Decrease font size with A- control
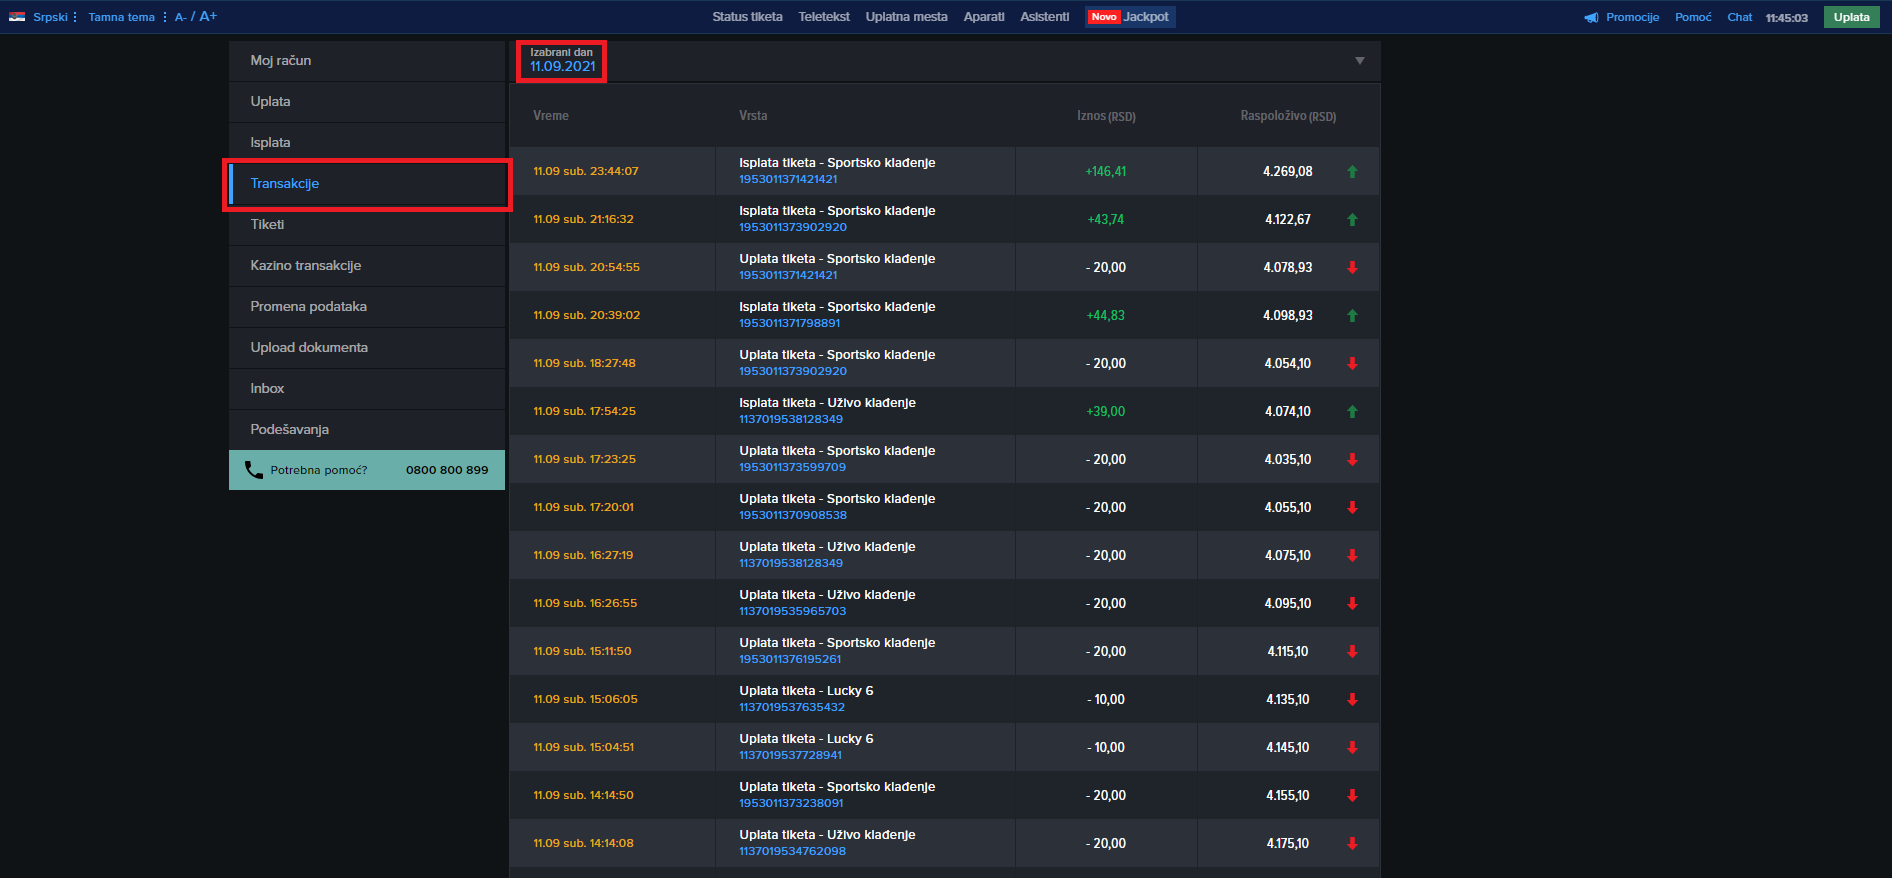Viewport: 1892px width, 878px height. (x=181, y=17)
